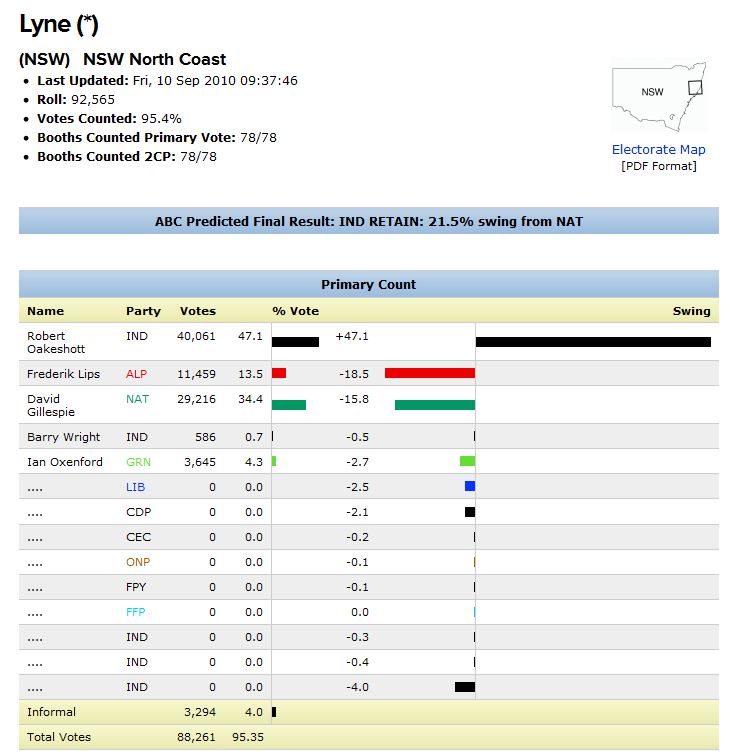Open the FFP party link

pyautogui.click(x=136, y=612)
